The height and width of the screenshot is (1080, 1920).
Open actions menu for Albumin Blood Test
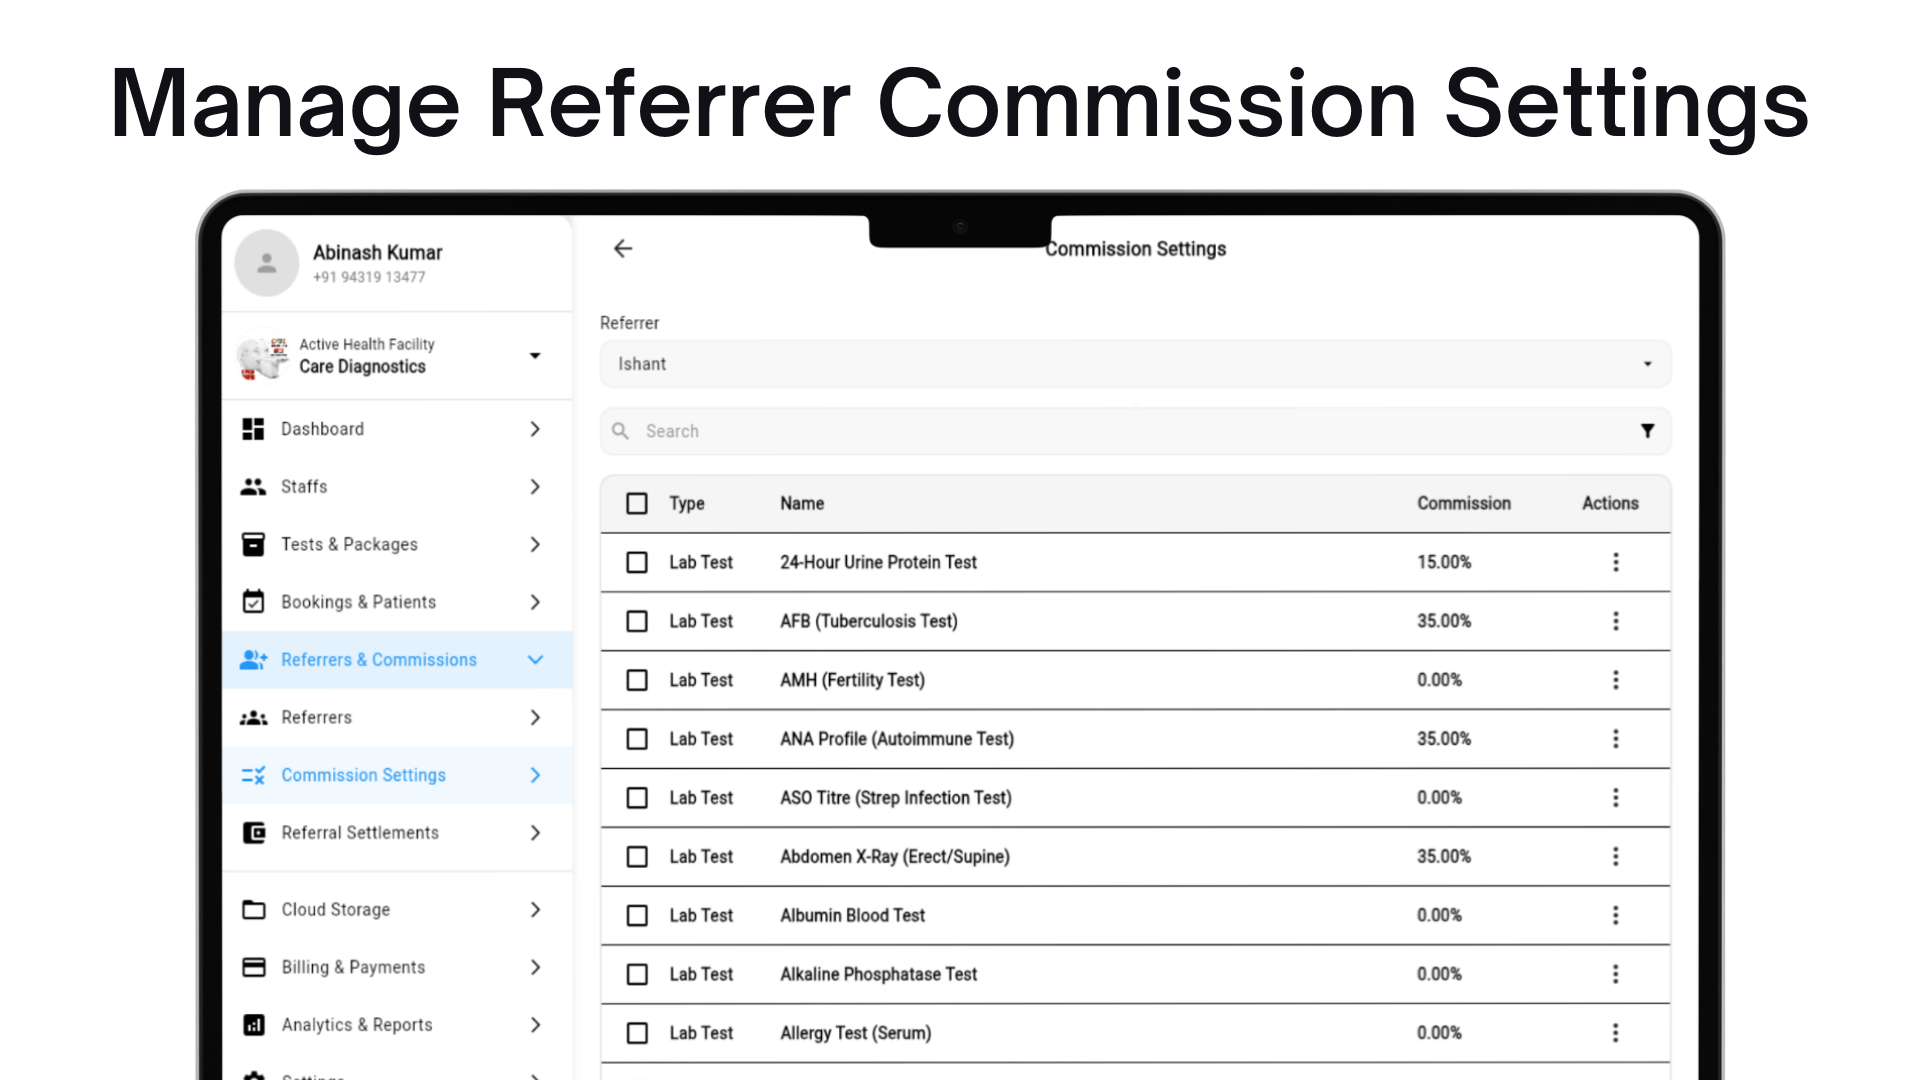tap(1615, 915)
